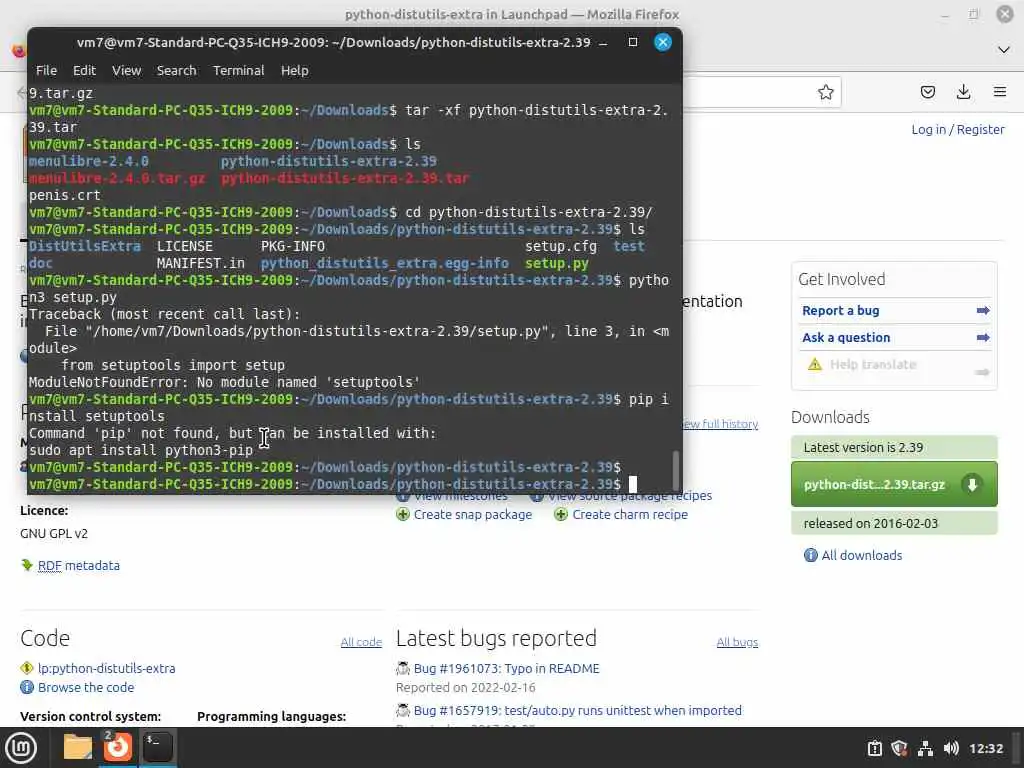Open the shield security tray icon
Viewport: 1024px width, 768px height.
(899, 748)
